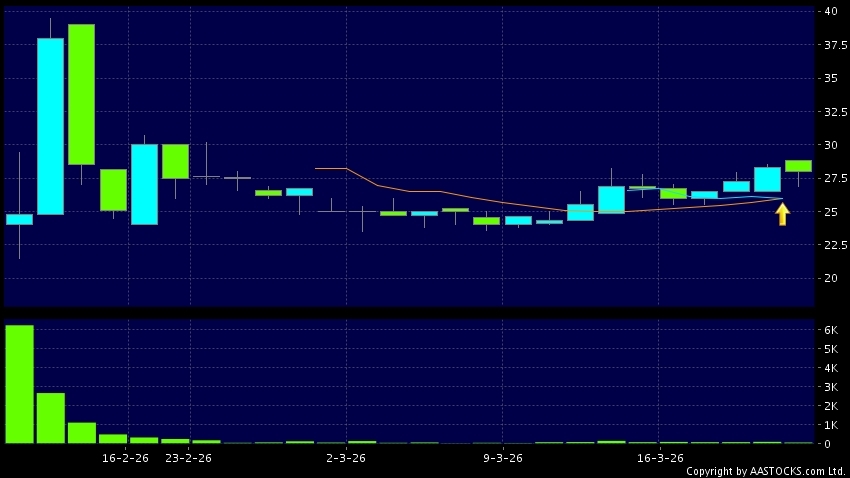The height and width of the screenshot is (478, 850).
Task: Click the largest green volume bar
Action: point(19,384)
